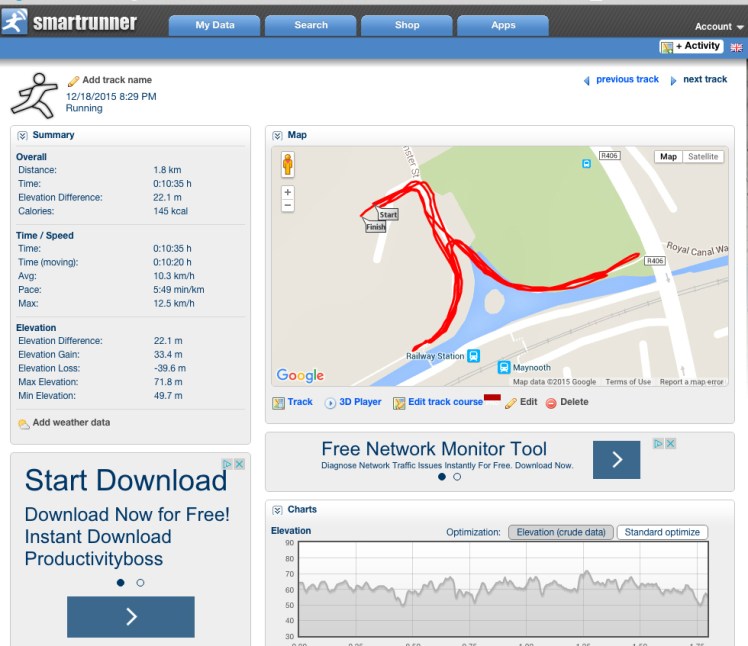This screenshot has width=748, height=646.
Task: Click Add weather data link
Action: coord(71,422)
